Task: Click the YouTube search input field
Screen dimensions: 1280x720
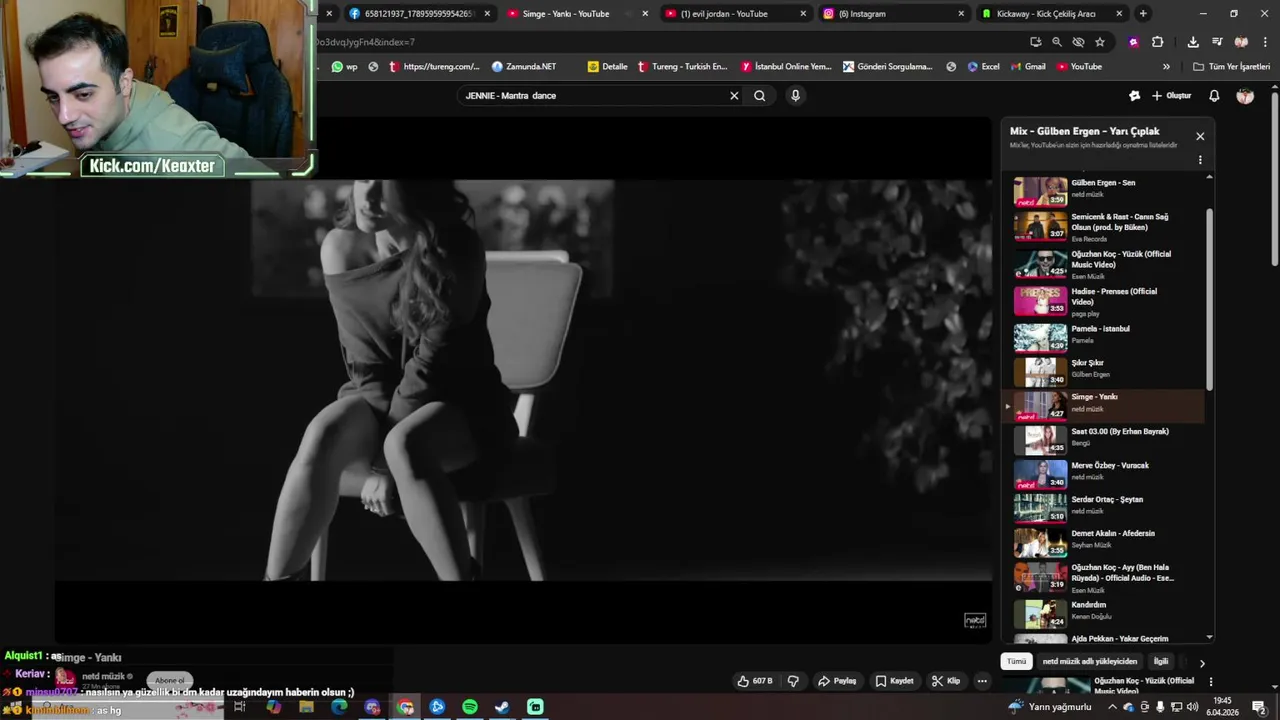Action: pos(595,96)
